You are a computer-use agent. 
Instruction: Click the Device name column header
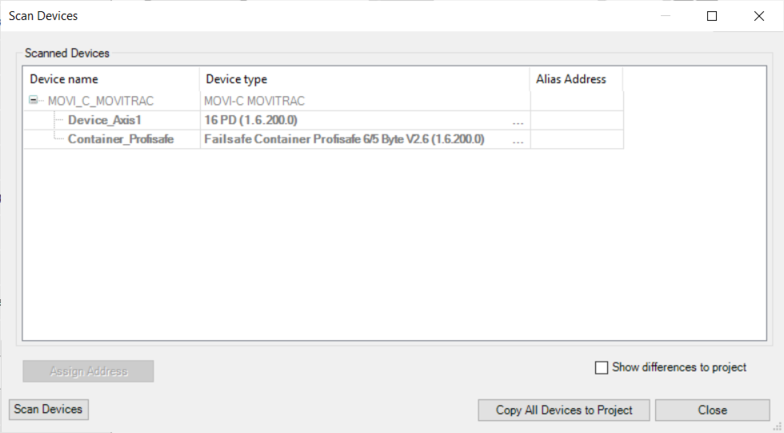pyautogui.click(x=110, y=79)
